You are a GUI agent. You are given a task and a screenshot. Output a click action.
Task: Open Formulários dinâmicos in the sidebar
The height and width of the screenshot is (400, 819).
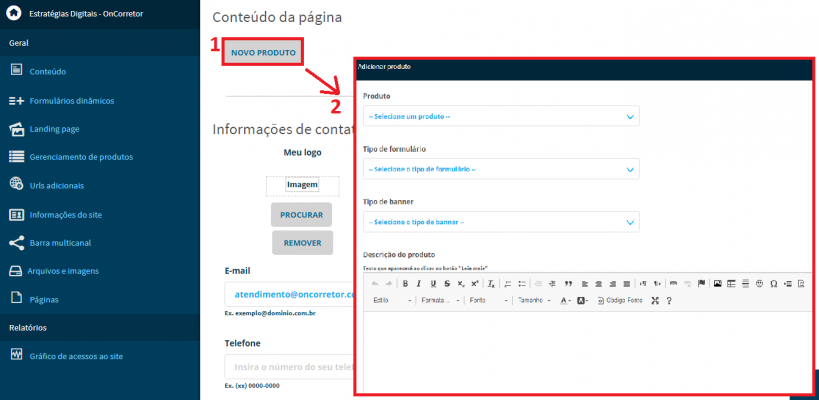tap(72, 101)
